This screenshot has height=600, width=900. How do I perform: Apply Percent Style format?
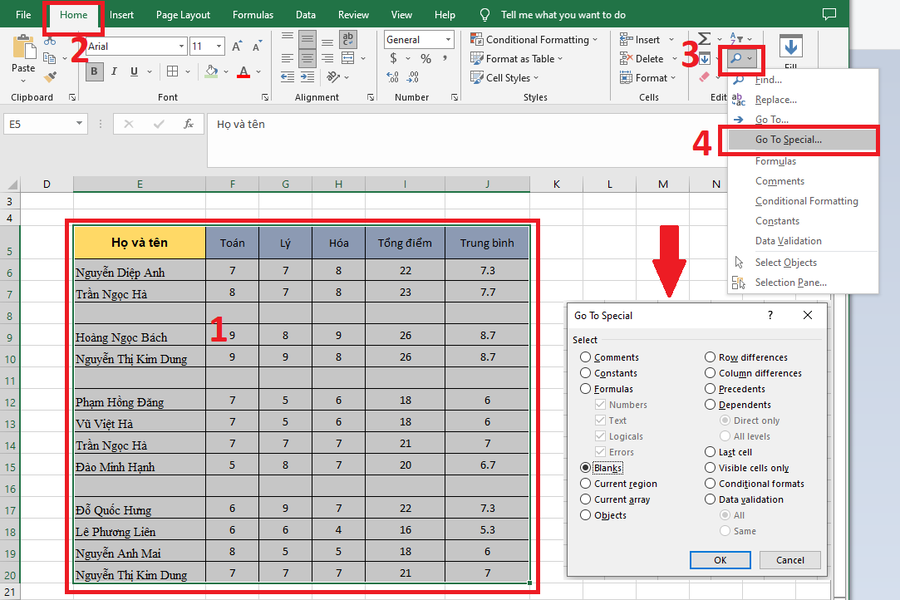[x=425, y=59]
